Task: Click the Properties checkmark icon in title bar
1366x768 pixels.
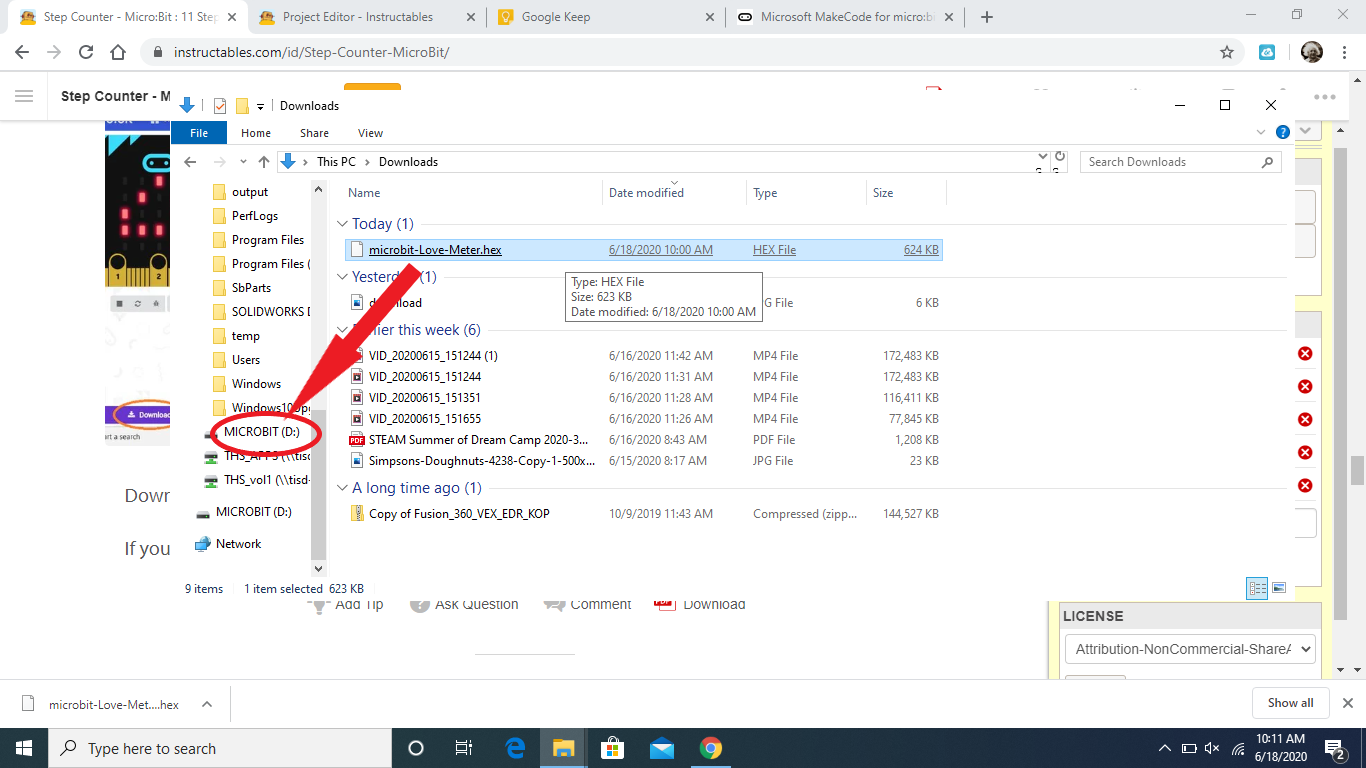Action: click(x=220, y=106)
